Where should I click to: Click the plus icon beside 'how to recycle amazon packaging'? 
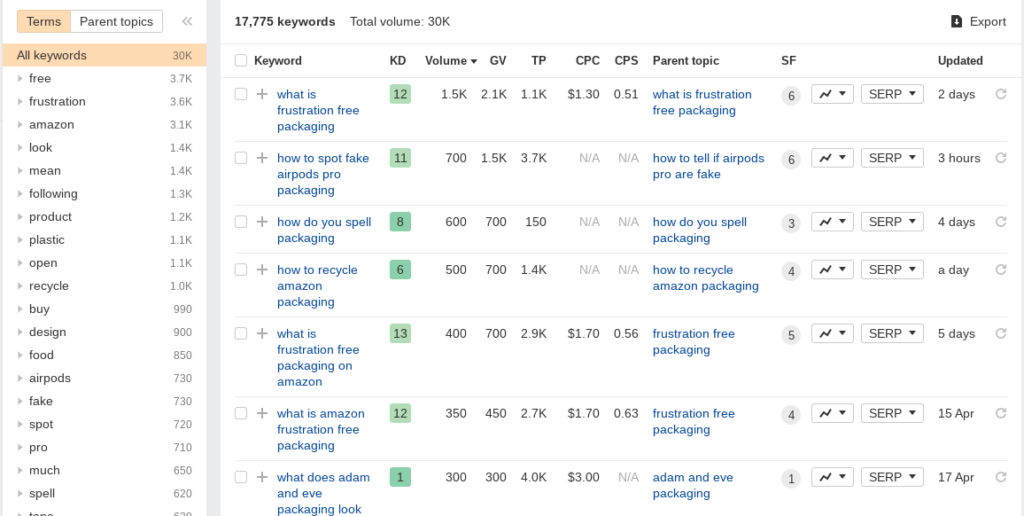tap(262, 270)
